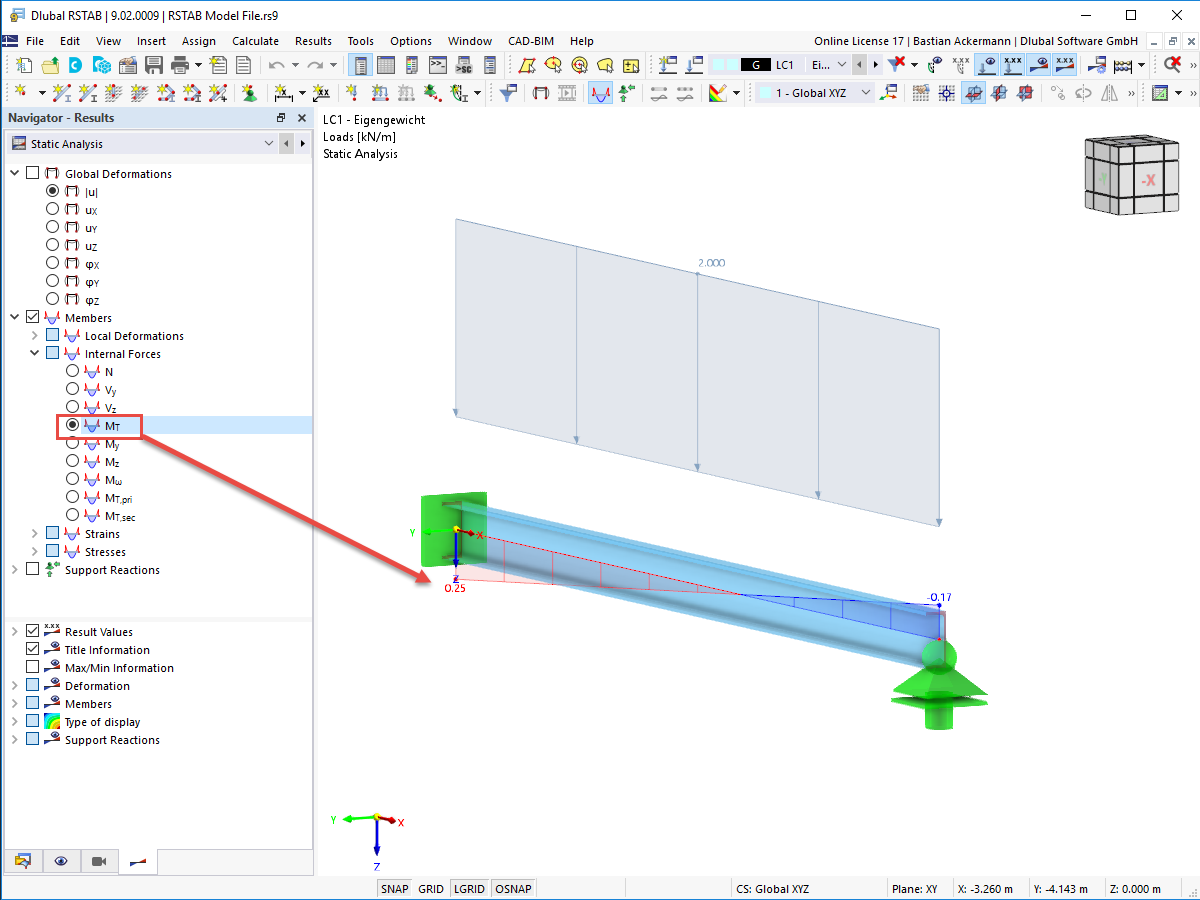Print the current graphic
Screen dimensions: 1200x900
[178, 64]
